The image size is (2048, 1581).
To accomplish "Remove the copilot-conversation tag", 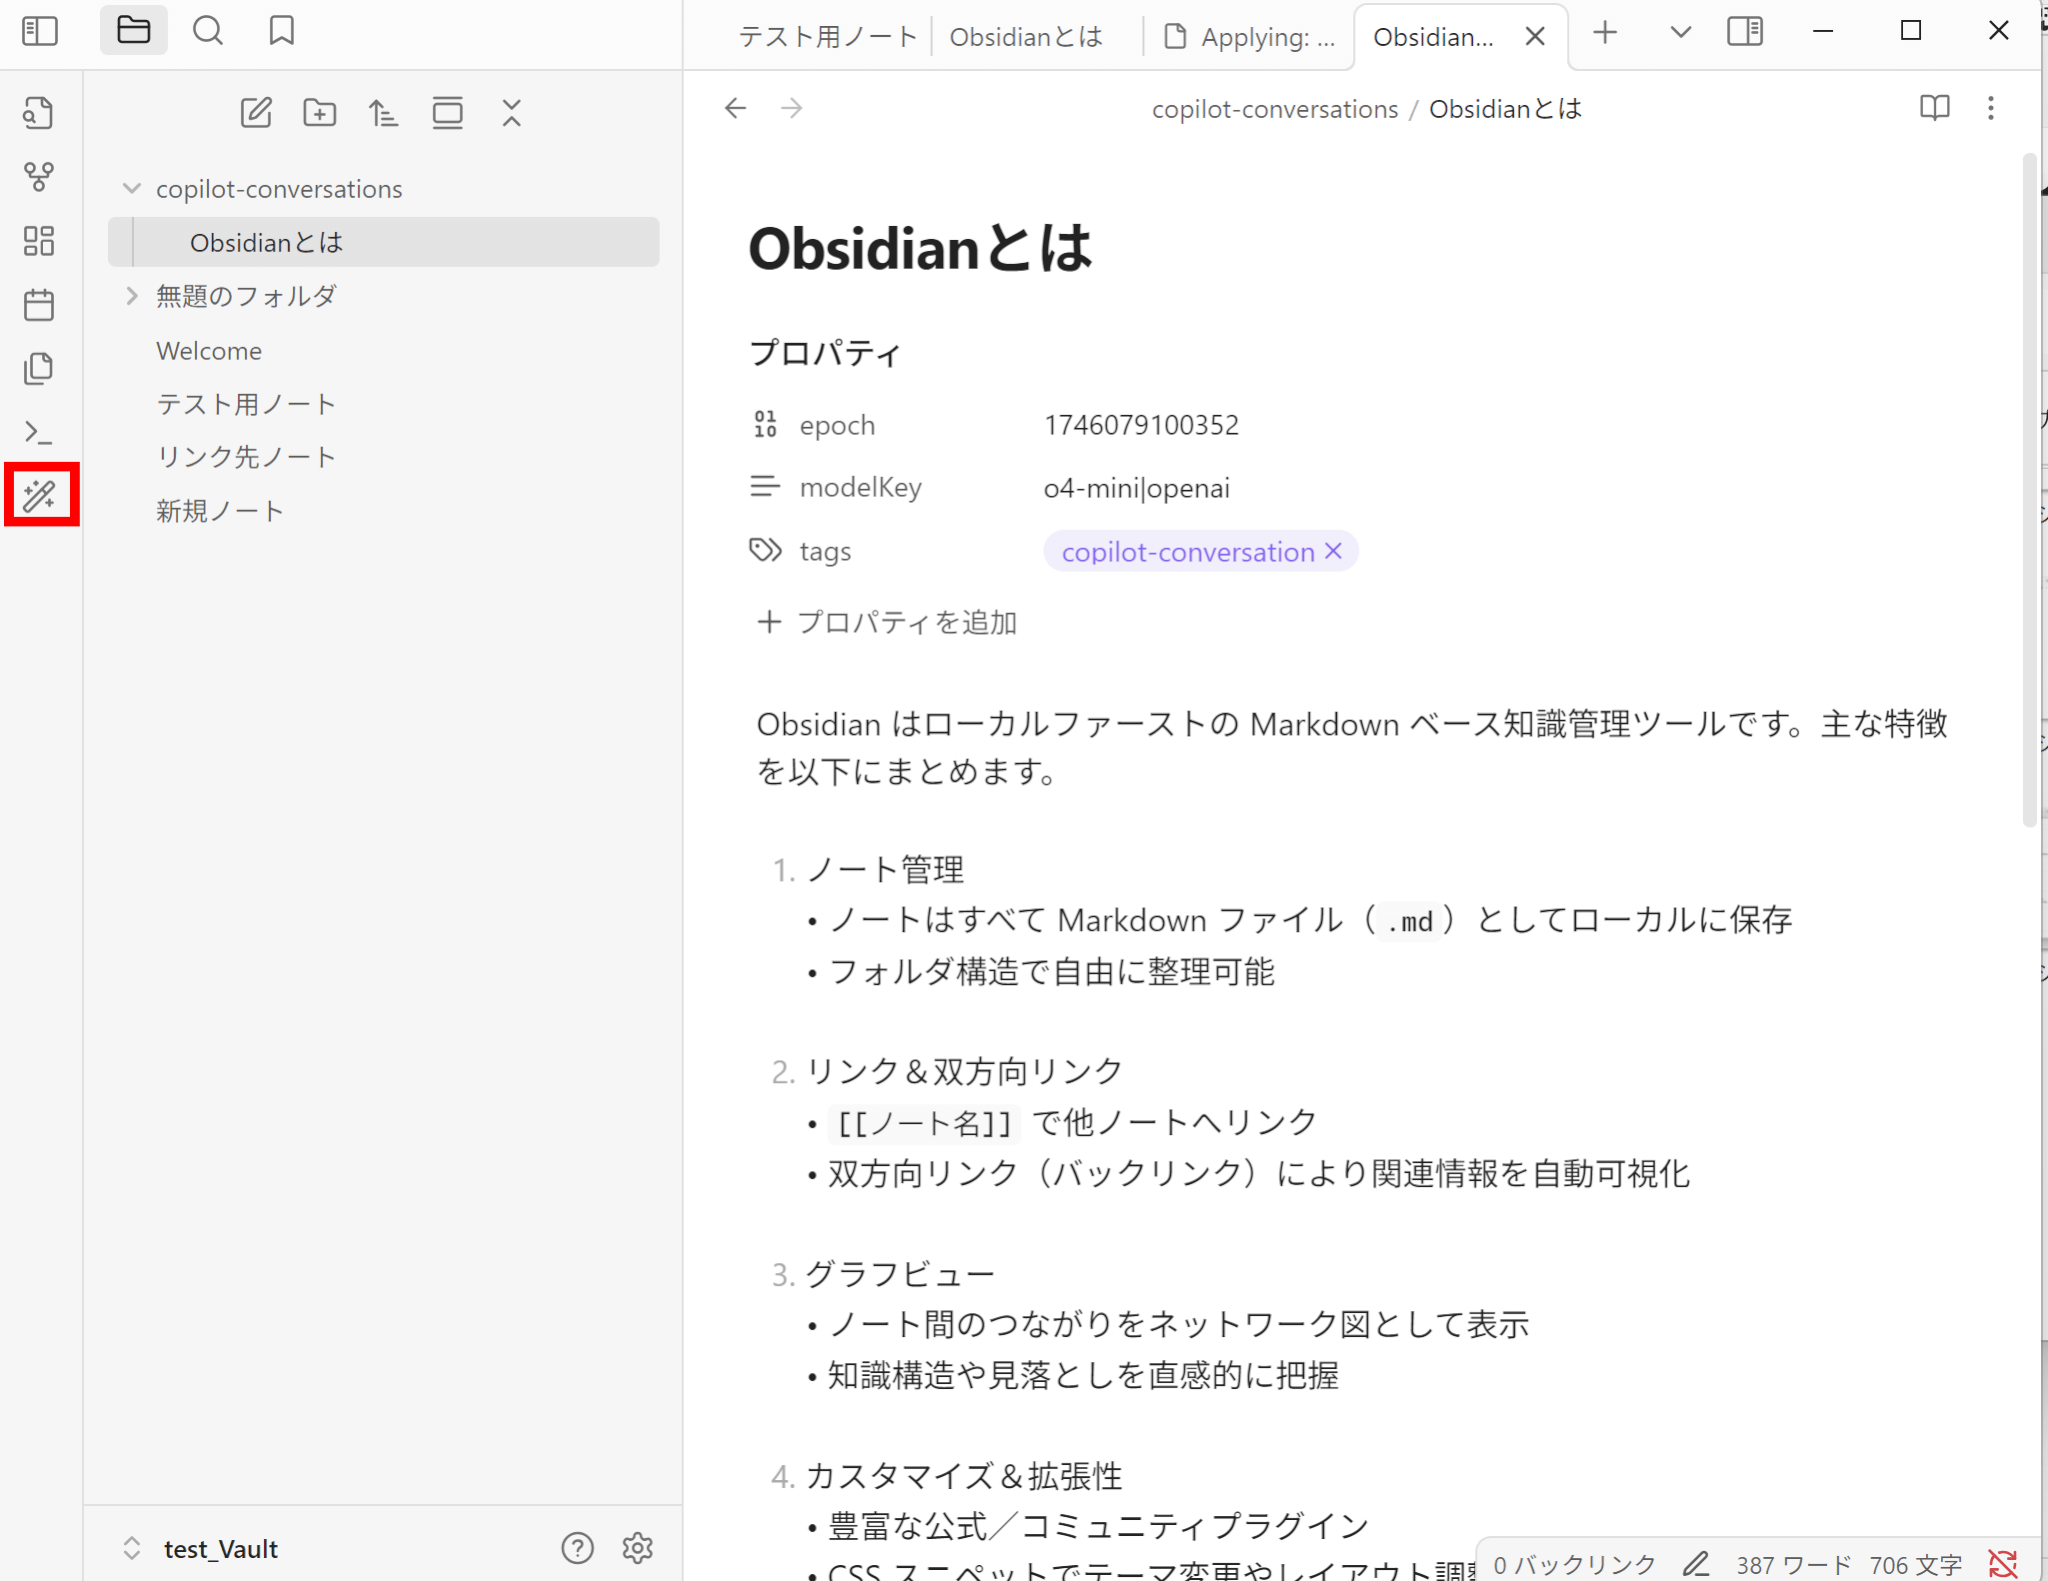I will click(x=1333, y=551).
